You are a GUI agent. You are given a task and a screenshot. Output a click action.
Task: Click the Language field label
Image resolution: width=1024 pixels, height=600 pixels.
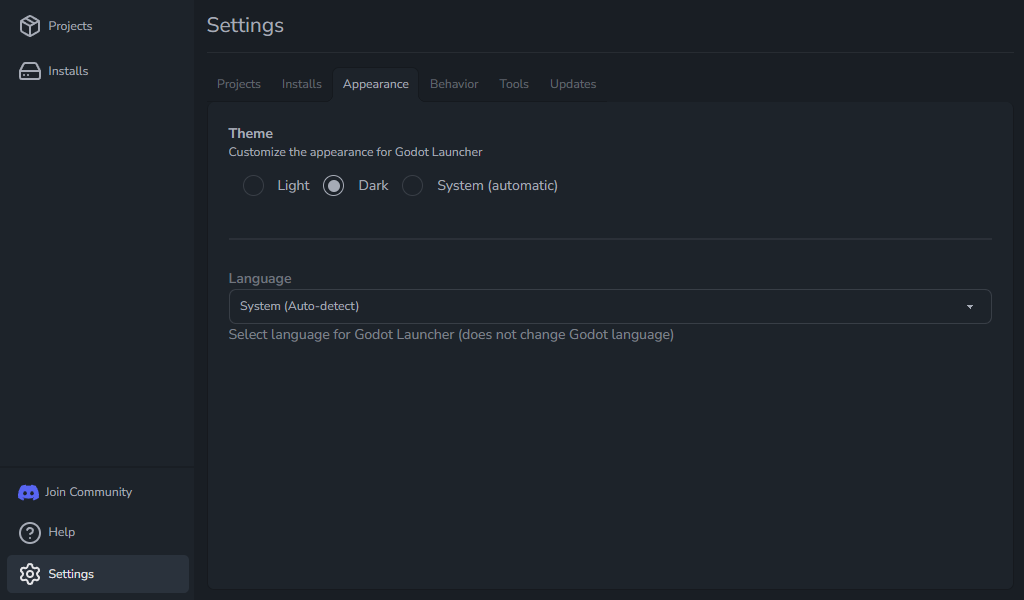click(x=260, y=279)
